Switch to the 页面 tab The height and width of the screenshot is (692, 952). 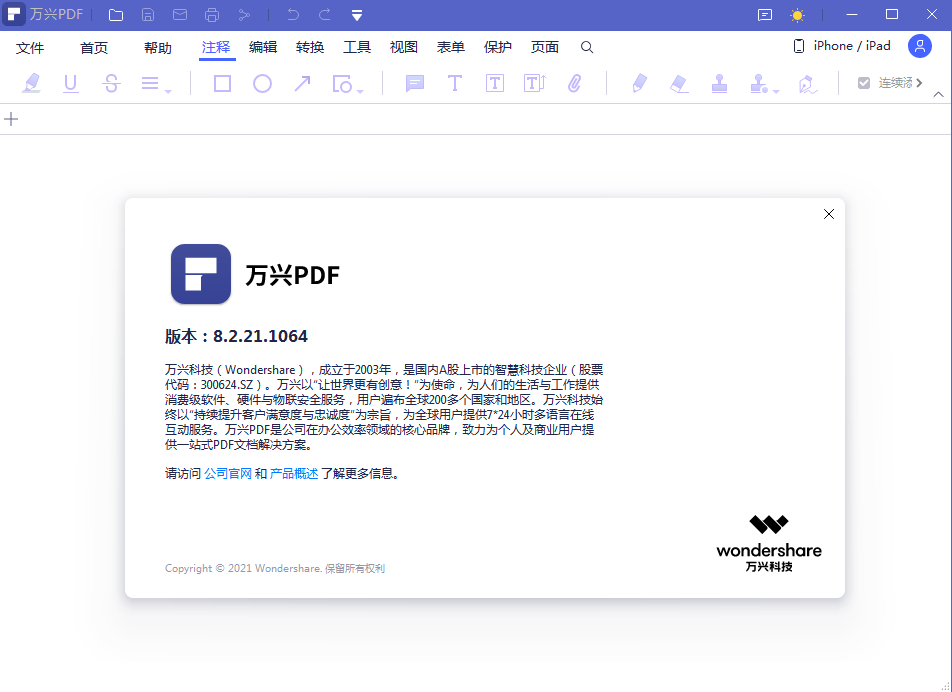pos(545,47)
